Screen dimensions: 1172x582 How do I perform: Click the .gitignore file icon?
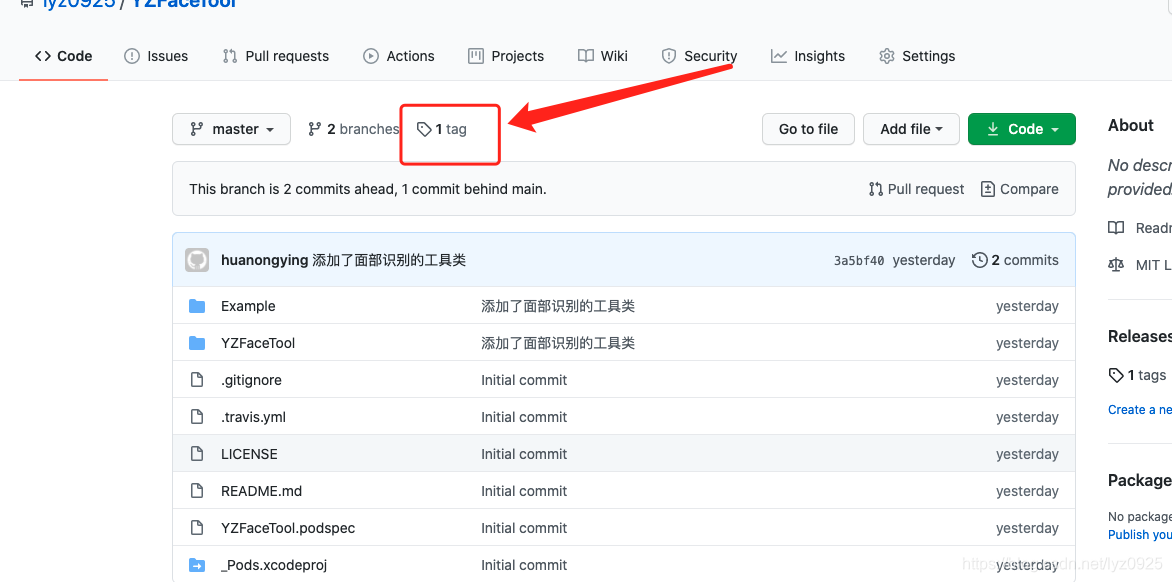click(x=197, y=380)
